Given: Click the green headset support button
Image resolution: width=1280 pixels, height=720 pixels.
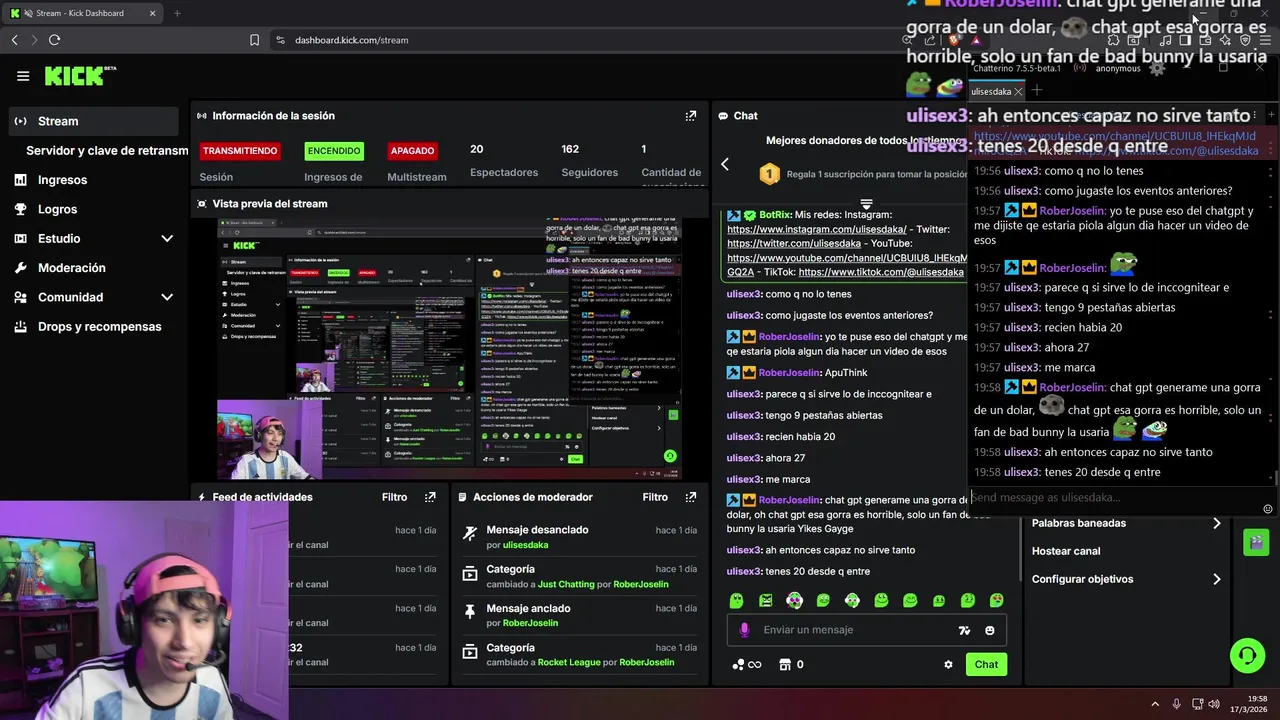Looking at the screenshot, I should tap(1247, 656).
